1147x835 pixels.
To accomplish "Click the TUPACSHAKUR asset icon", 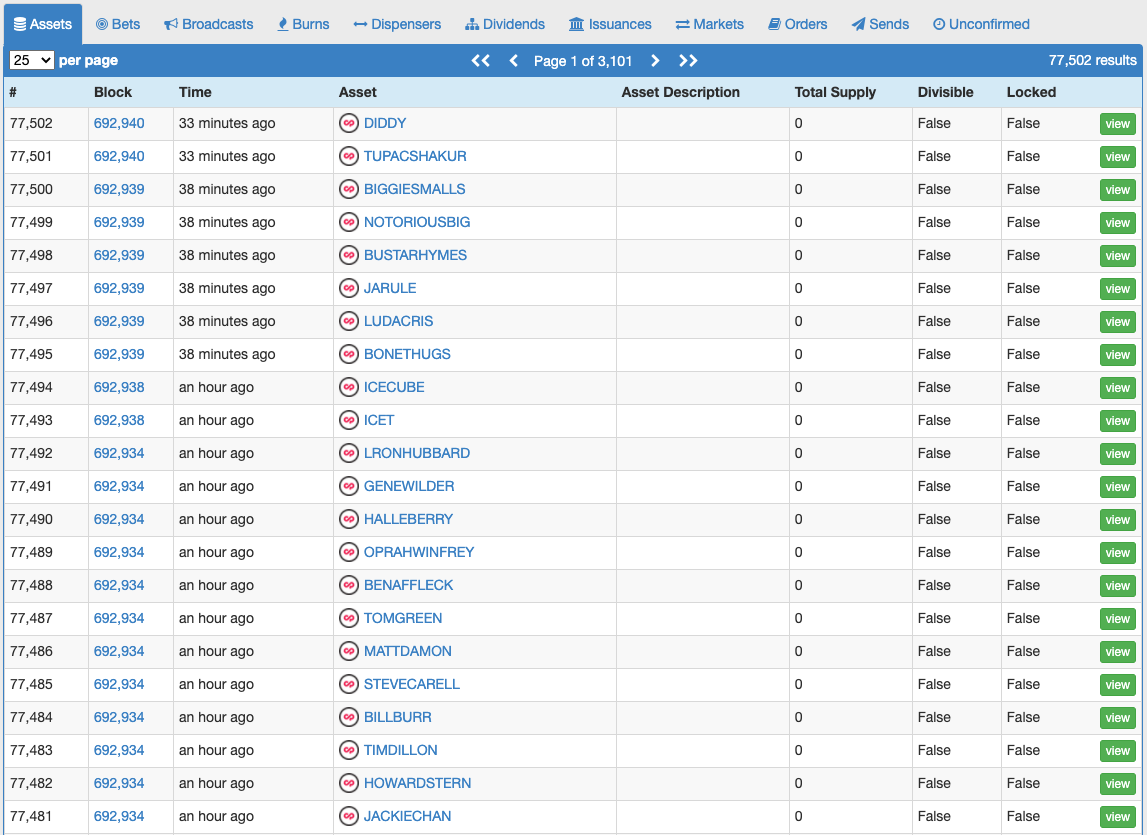I will (x=349, y=157).
